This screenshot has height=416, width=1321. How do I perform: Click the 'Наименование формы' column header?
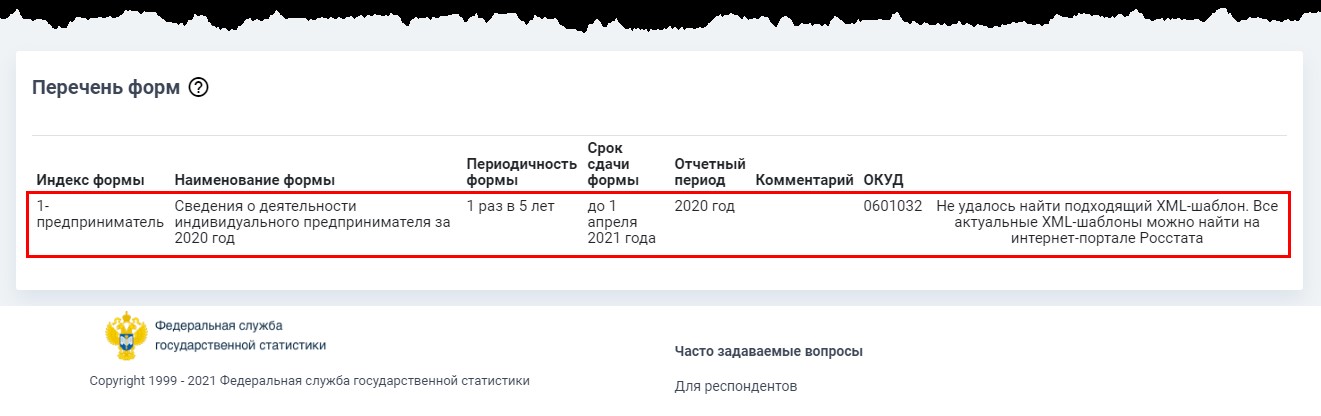tap(254, 180)
